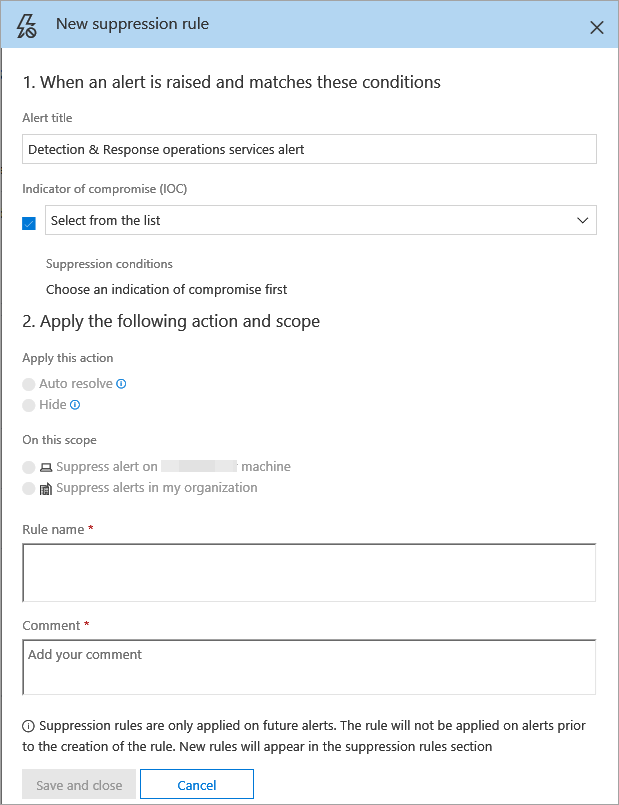Click the Alert title text field
619x805 pixels.
(309, 149)
